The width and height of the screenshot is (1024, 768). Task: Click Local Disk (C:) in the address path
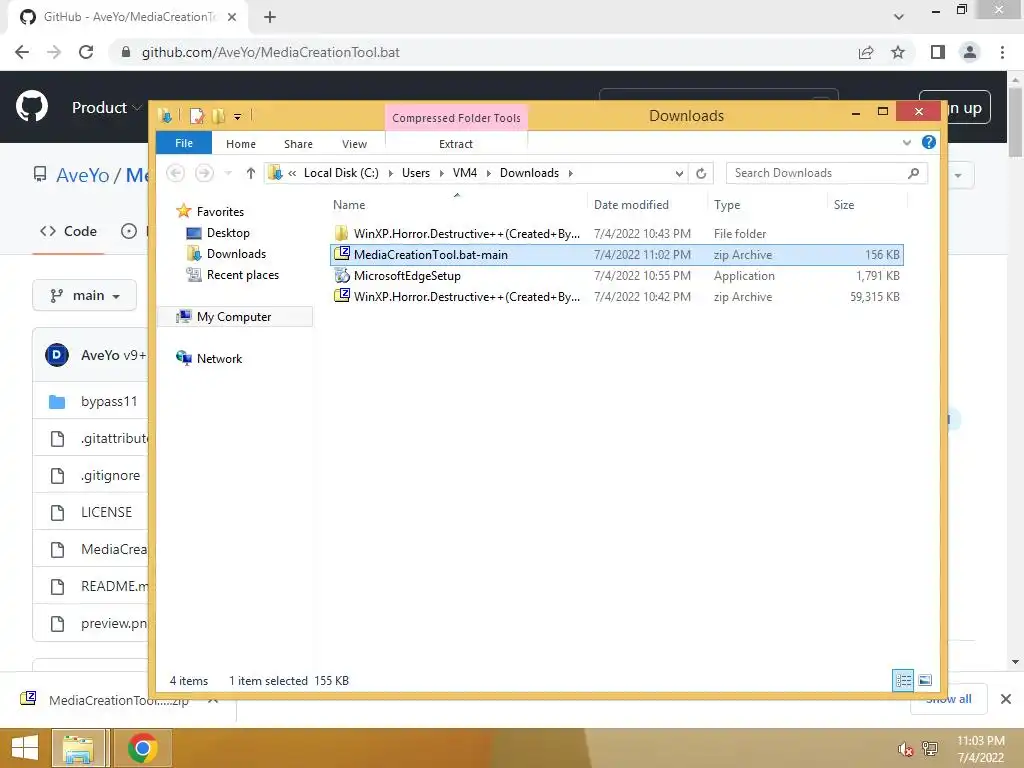pos(341,173)
